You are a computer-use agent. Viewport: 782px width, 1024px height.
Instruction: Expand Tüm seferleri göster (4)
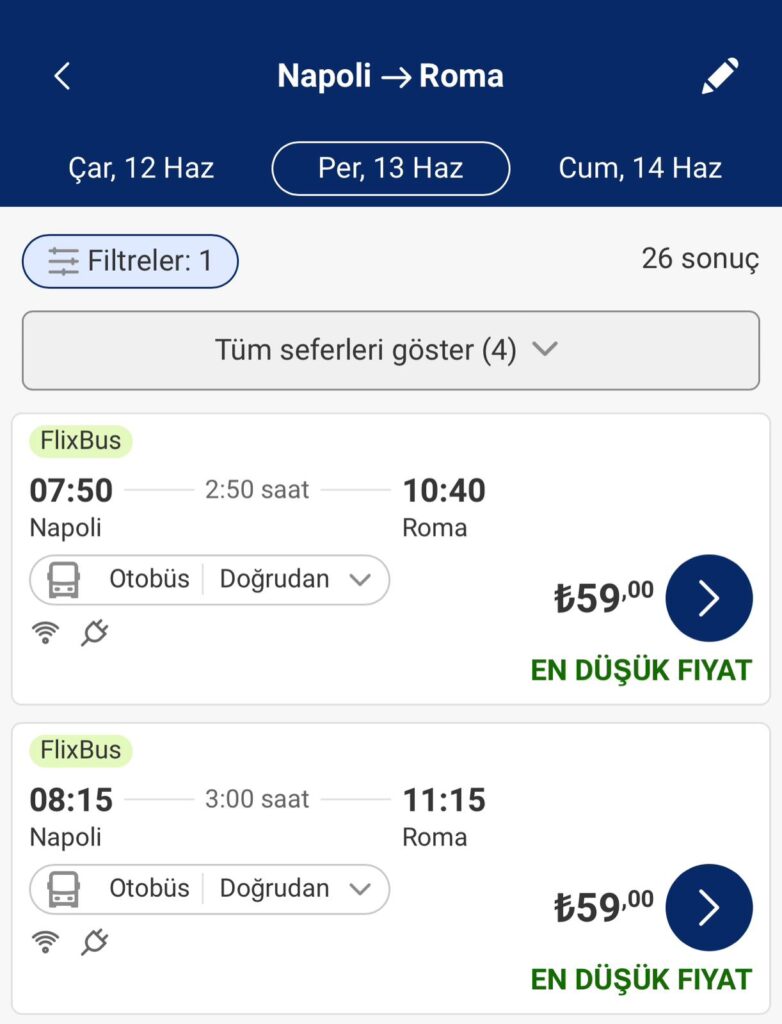[391, 350]
